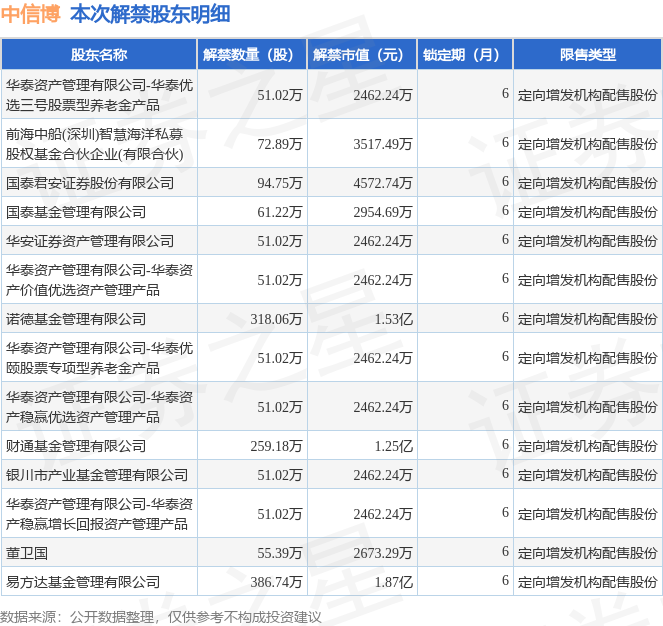Select shareholder 华泰资产价值优选资产管理产品
This screenshot has width=663, height=626.
(99, 280)
